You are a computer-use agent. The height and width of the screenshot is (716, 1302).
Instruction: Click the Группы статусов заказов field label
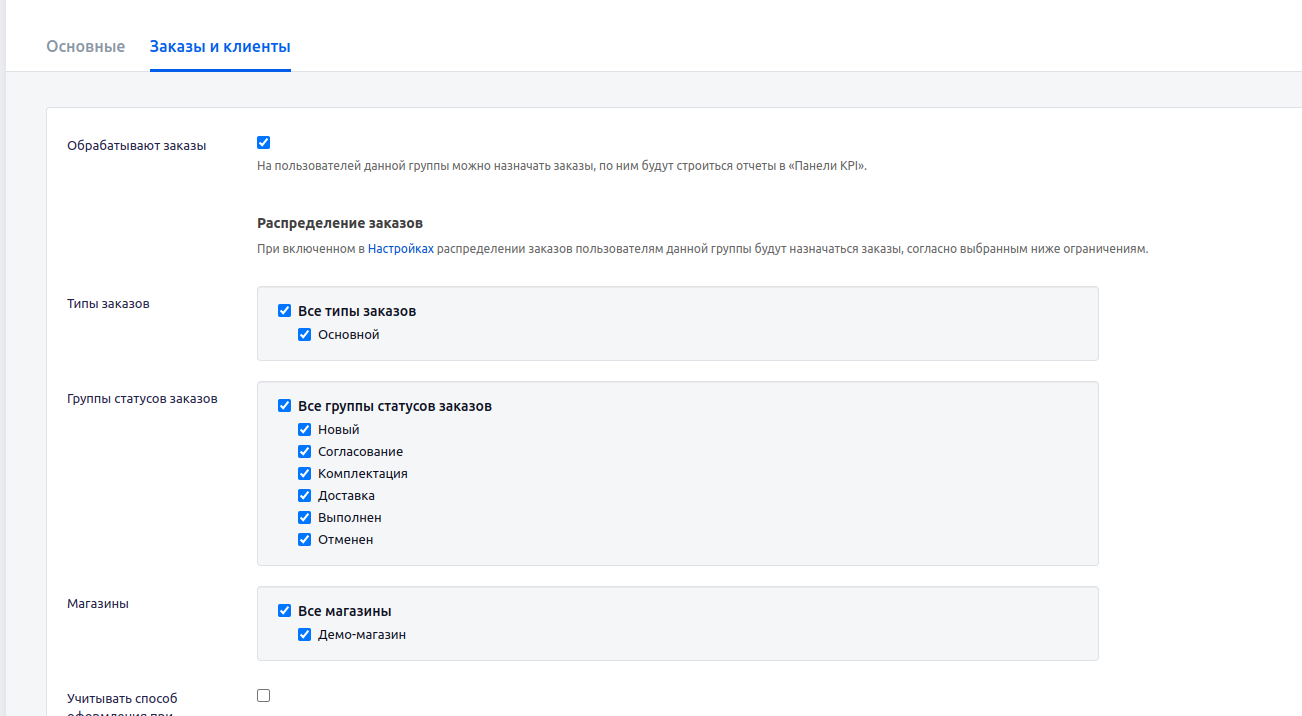click(142, 399)
